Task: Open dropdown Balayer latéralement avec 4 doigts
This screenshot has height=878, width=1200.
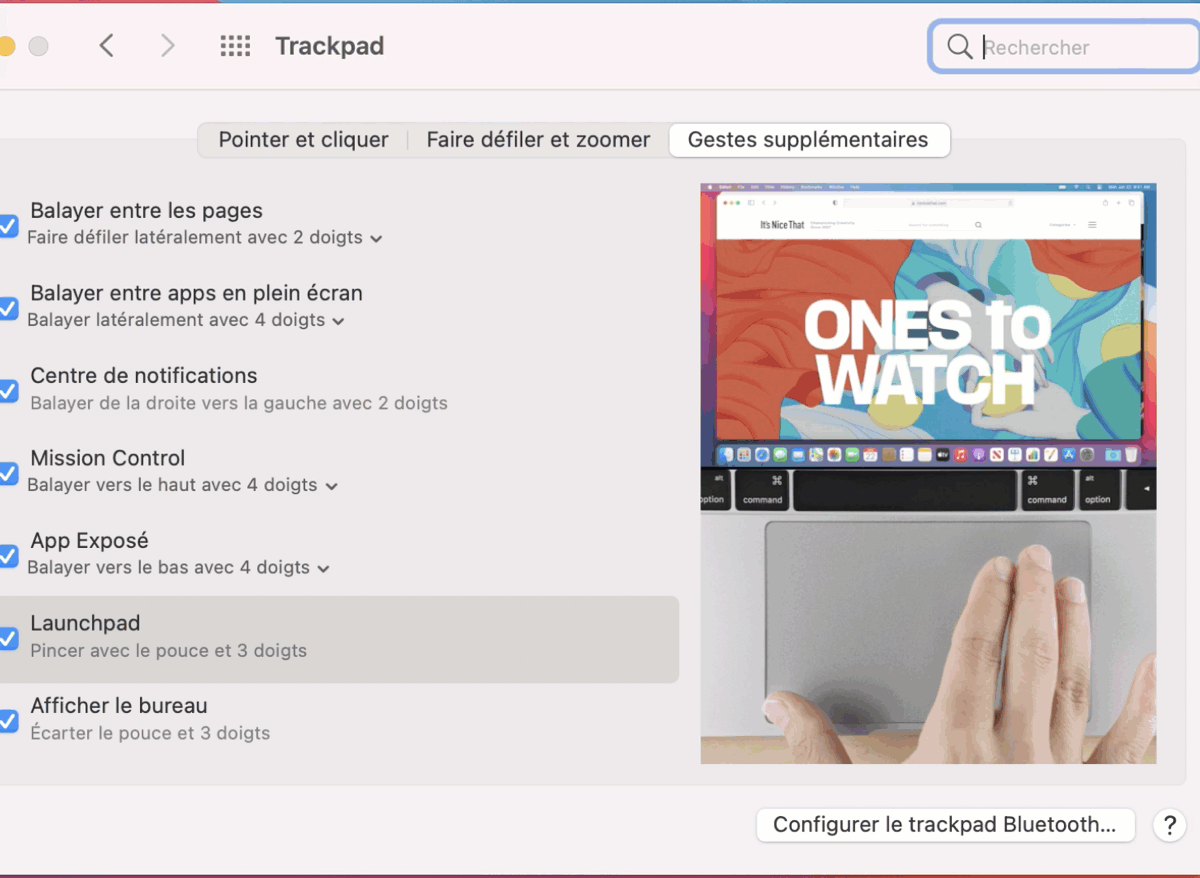Action: 186,320
